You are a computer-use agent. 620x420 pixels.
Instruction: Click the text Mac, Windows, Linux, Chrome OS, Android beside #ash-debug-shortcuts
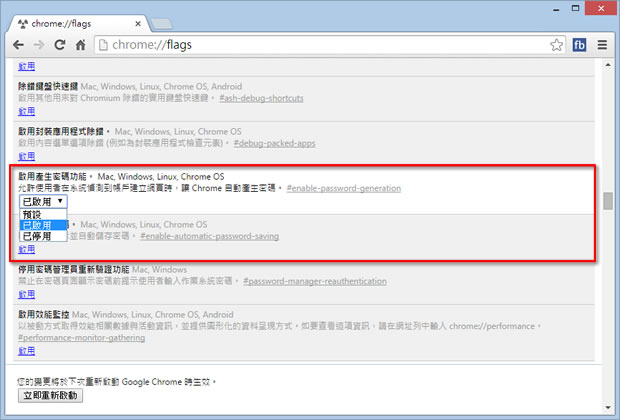[161, 87]
